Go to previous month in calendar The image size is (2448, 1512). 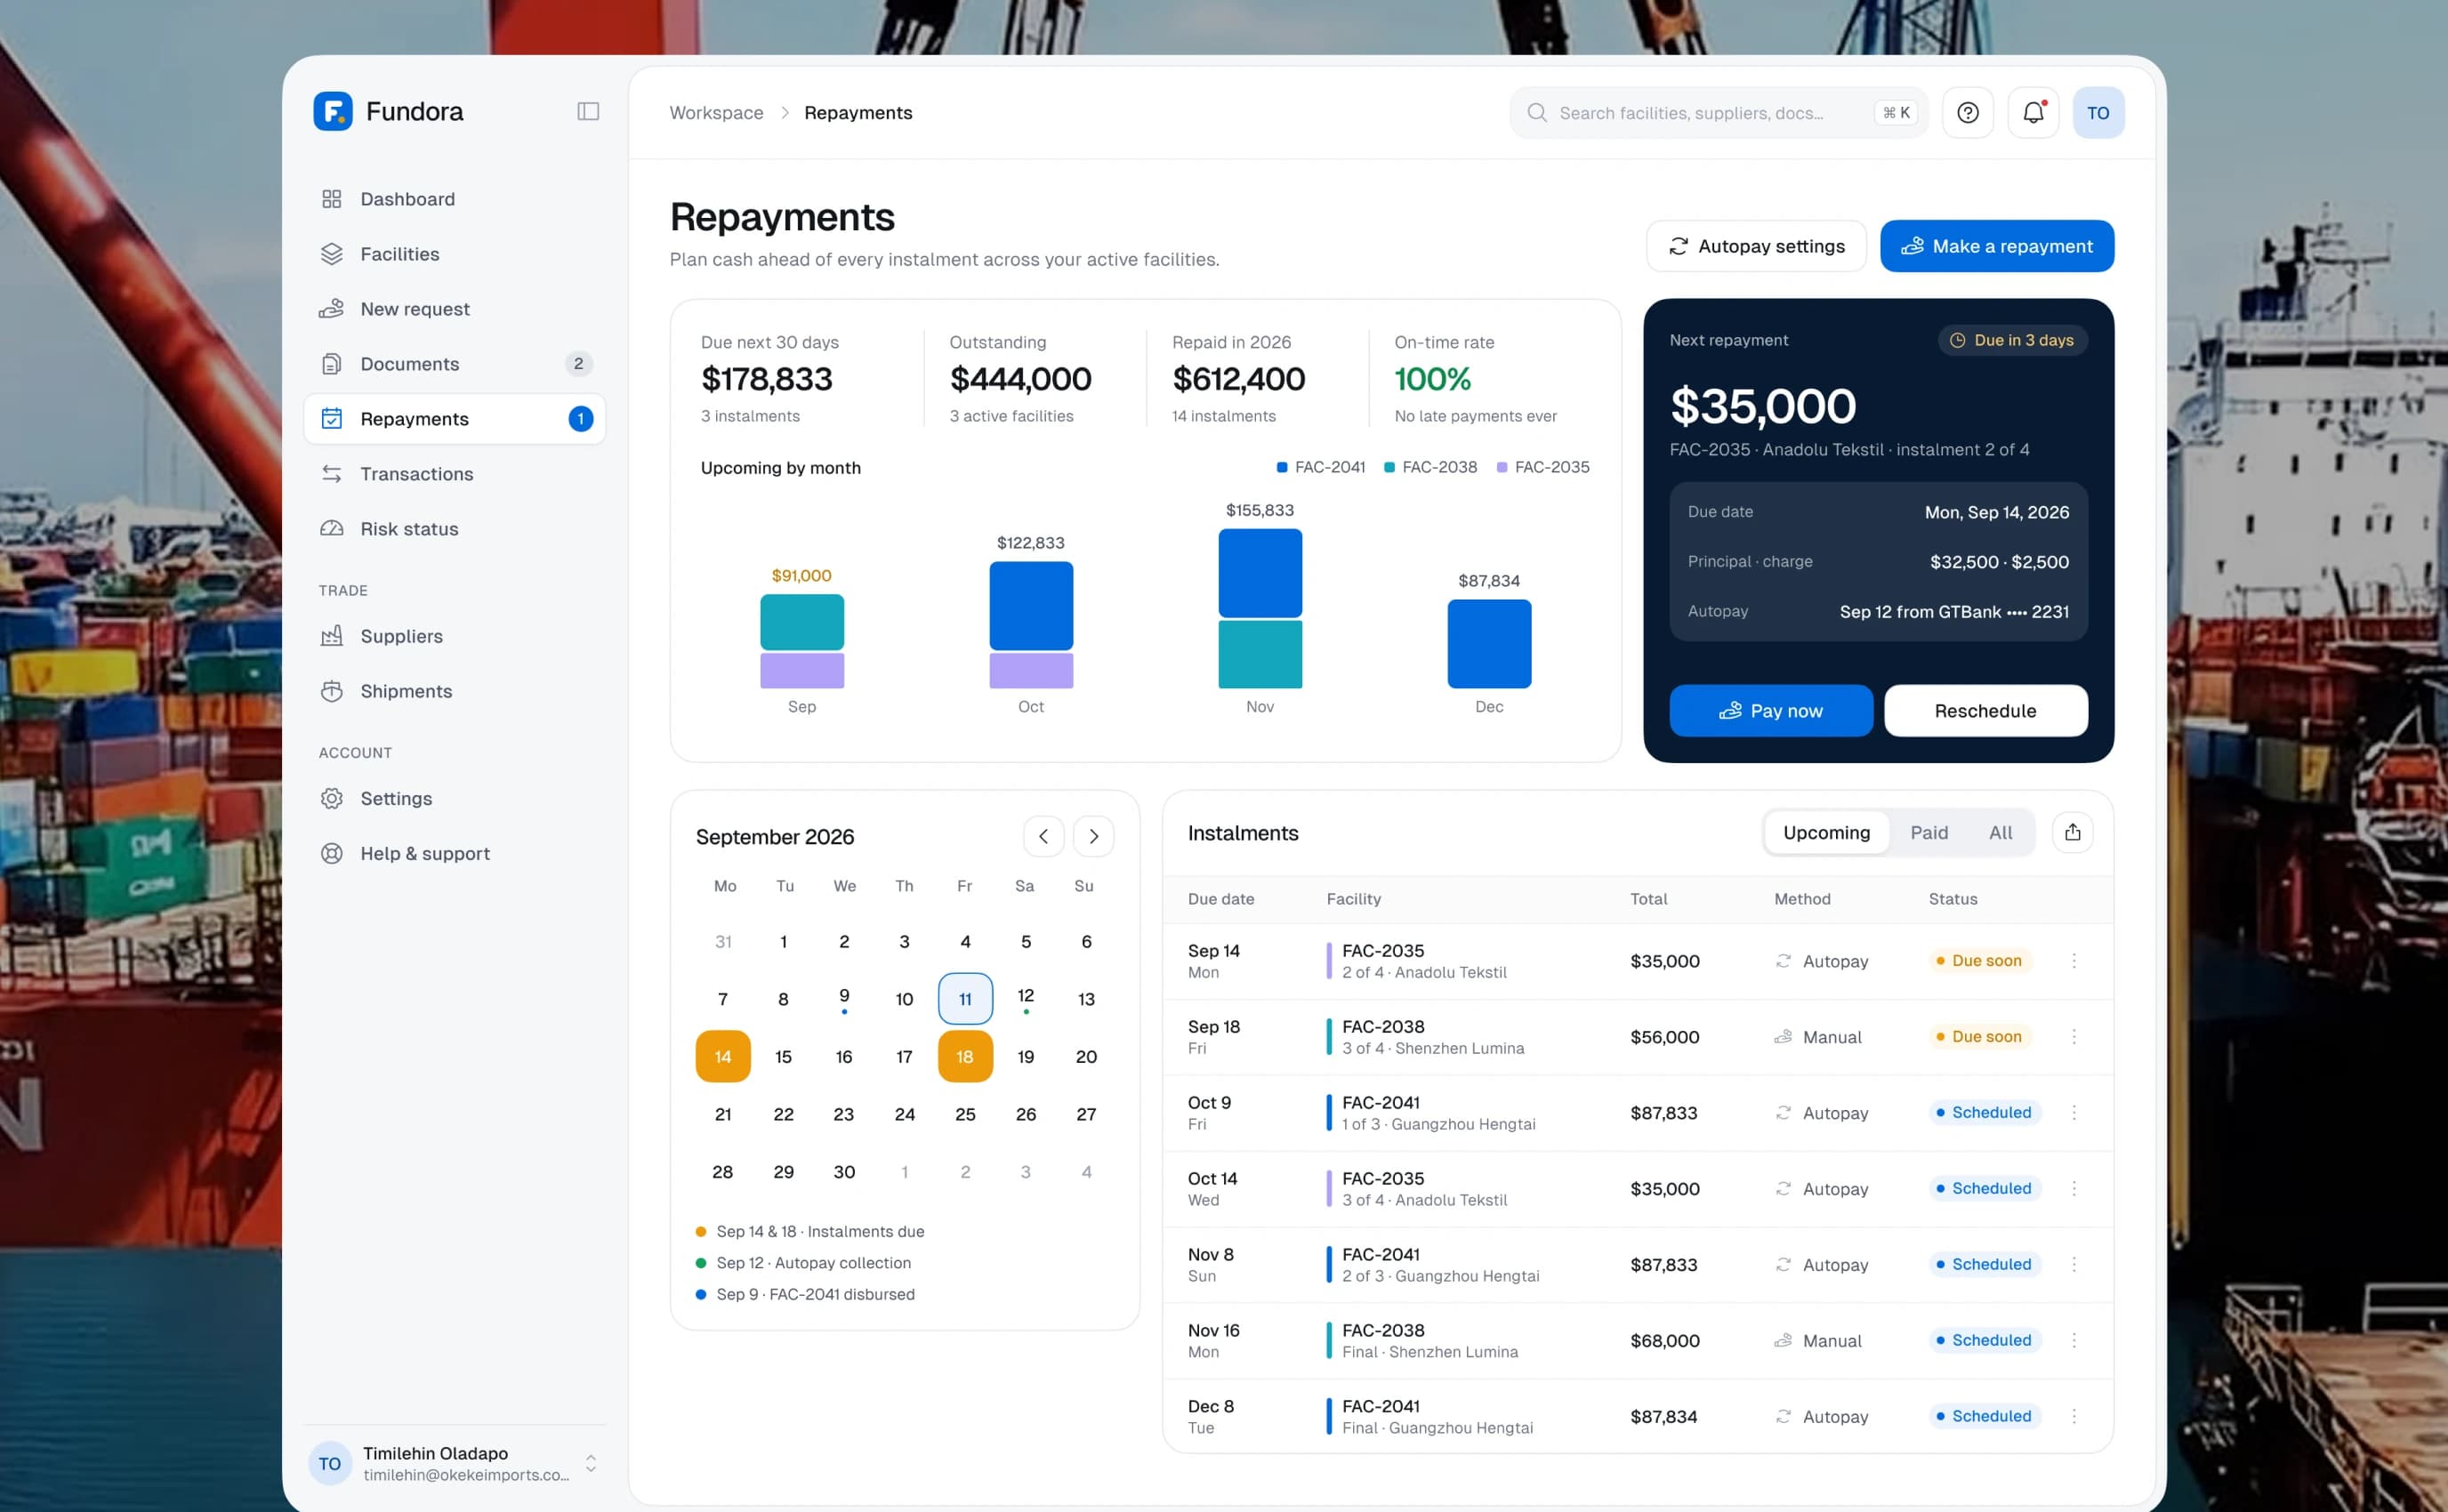point(1043,836)
